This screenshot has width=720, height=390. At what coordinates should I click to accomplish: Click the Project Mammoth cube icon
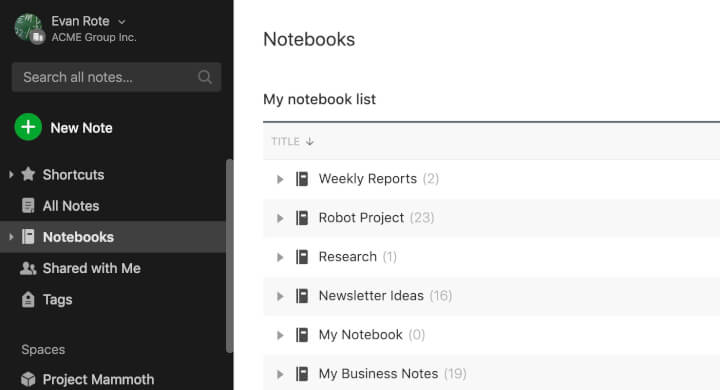28,379
